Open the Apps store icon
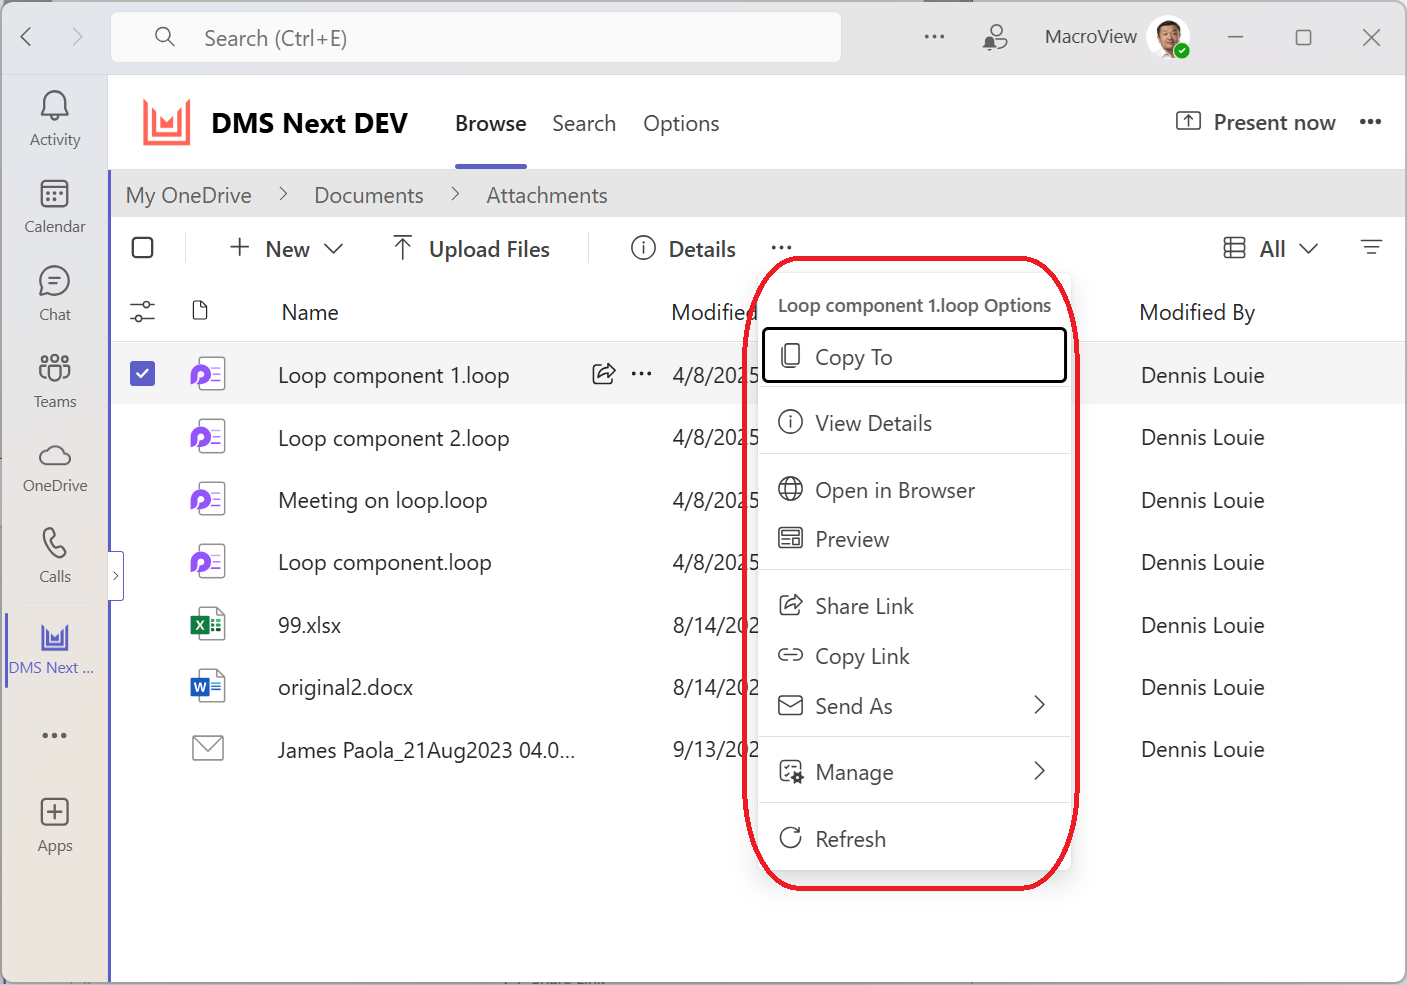 pyautogui.click(x=55, y=825)
